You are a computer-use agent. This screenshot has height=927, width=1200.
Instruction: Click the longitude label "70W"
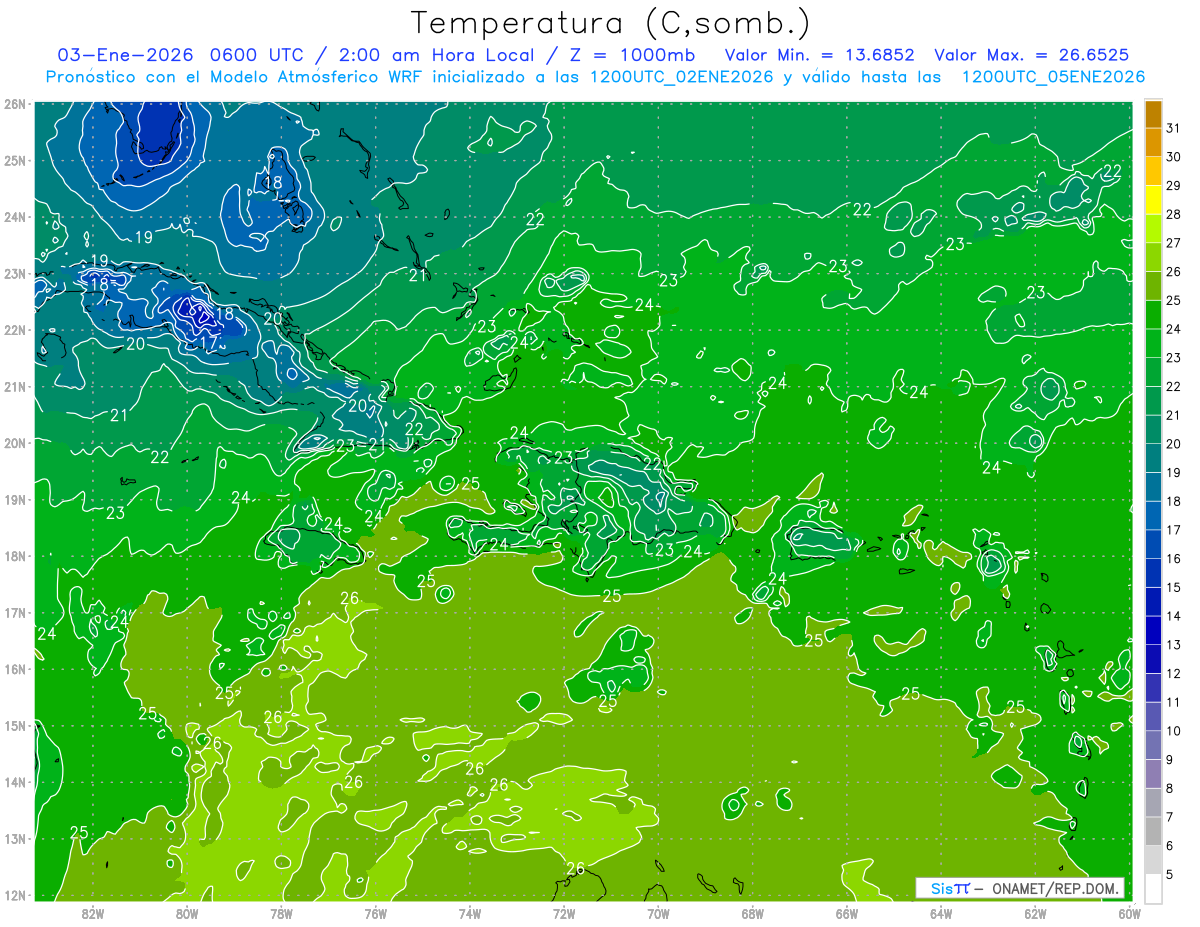point(658,913)
